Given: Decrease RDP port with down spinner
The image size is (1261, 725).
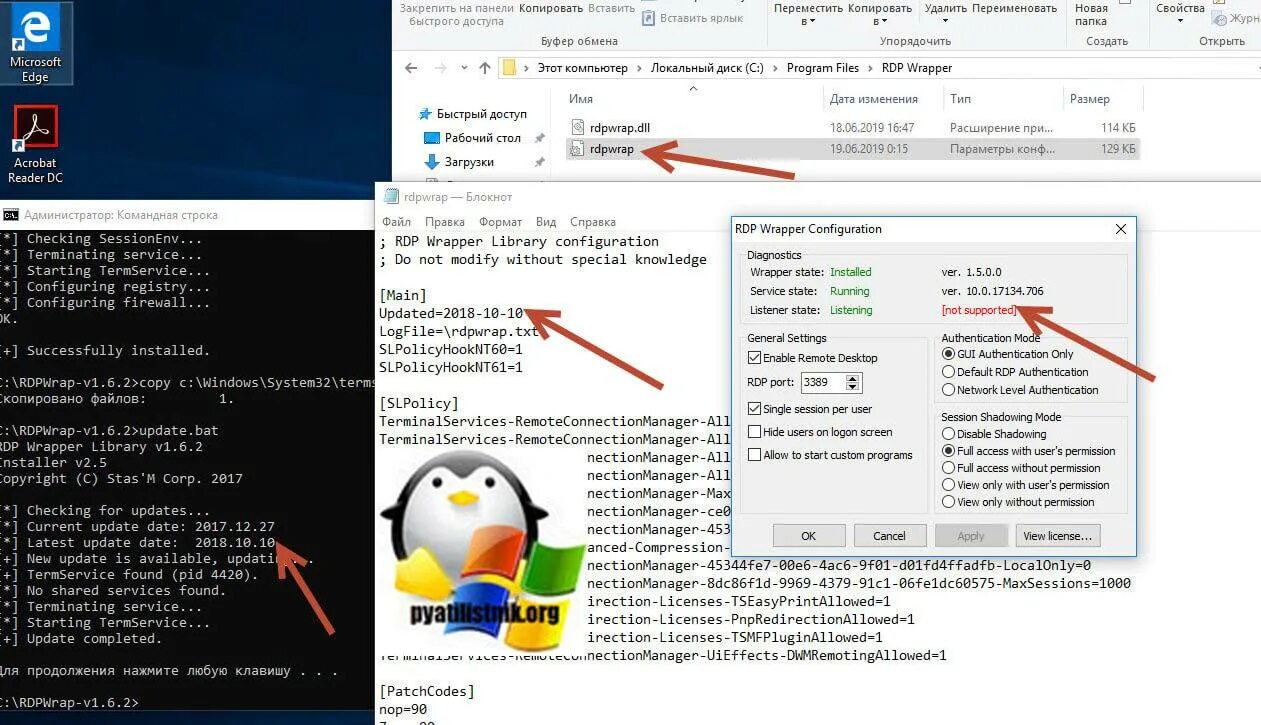Looking at the screenshot, I should pos(852,387).
